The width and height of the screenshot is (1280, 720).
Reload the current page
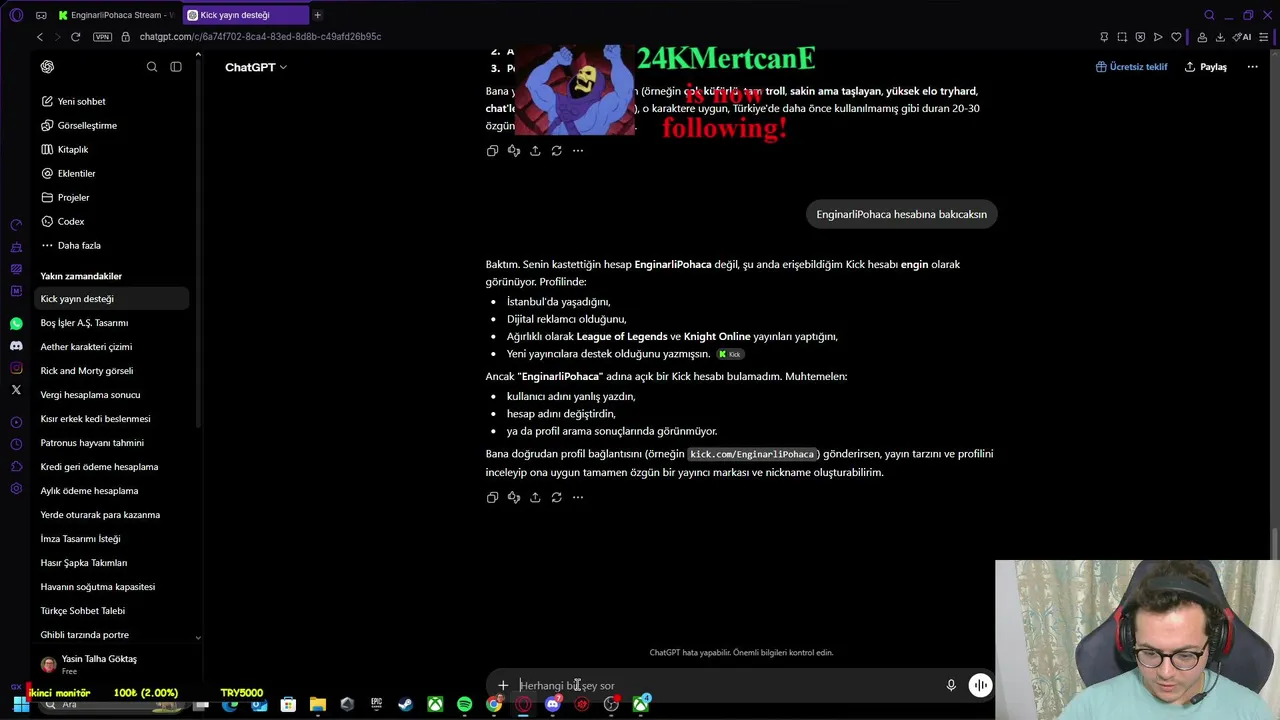pyautogui.click(x=75, y=37)
